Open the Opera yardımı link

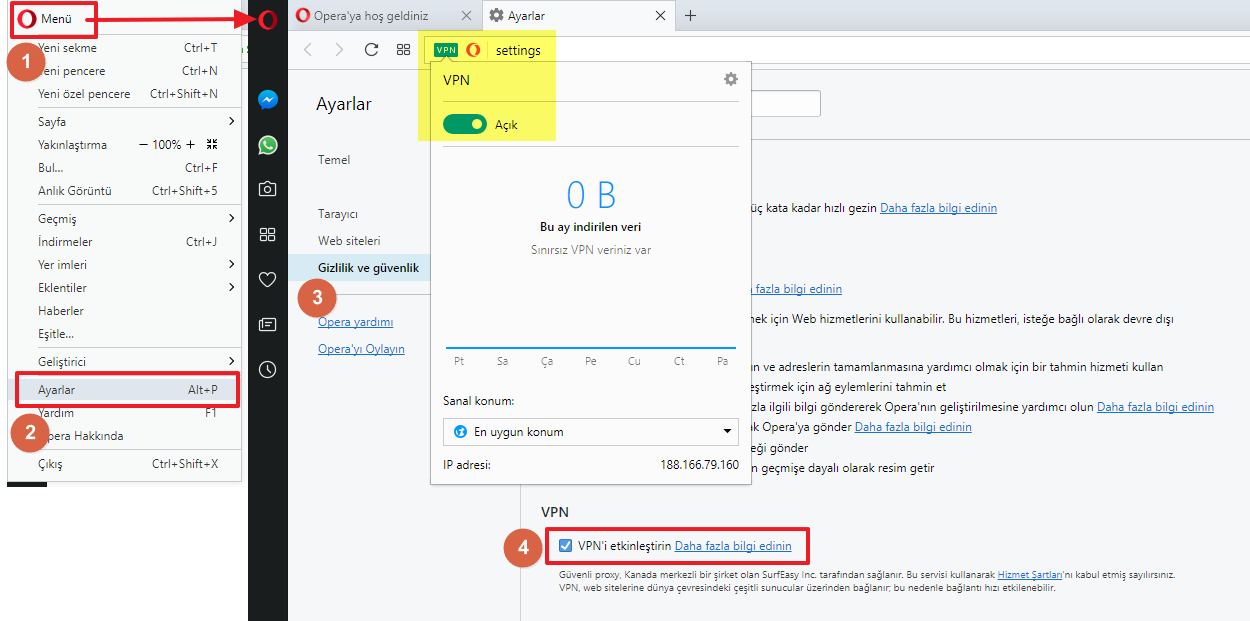[x=355, y=322]
